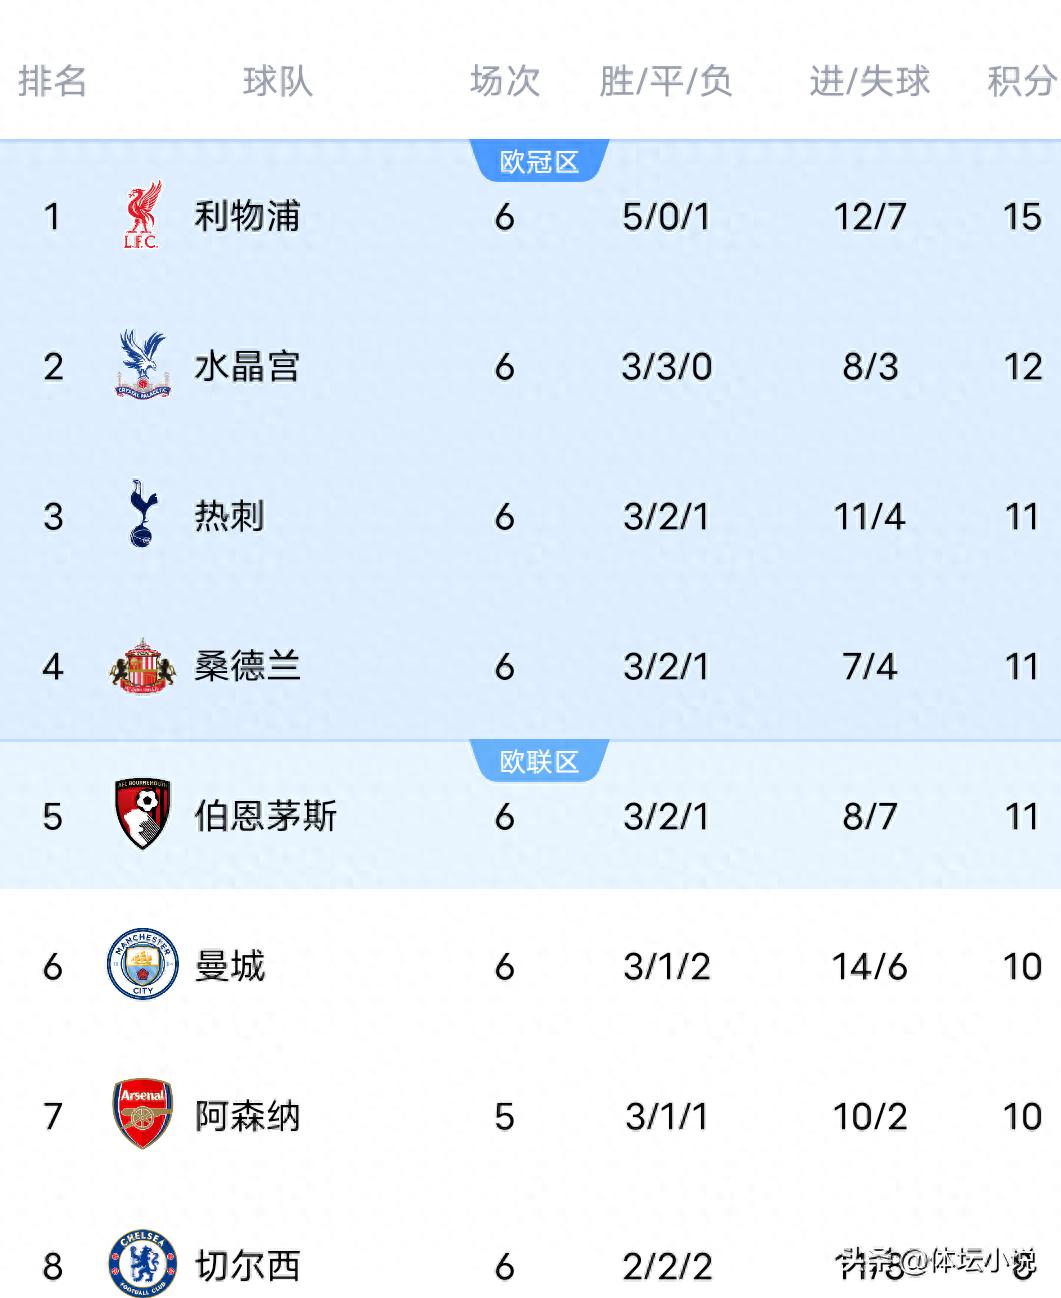Viewport: 1061px width, 1298px height.
Task: Click the 排名 ranking column header
Action: [54, 83]
